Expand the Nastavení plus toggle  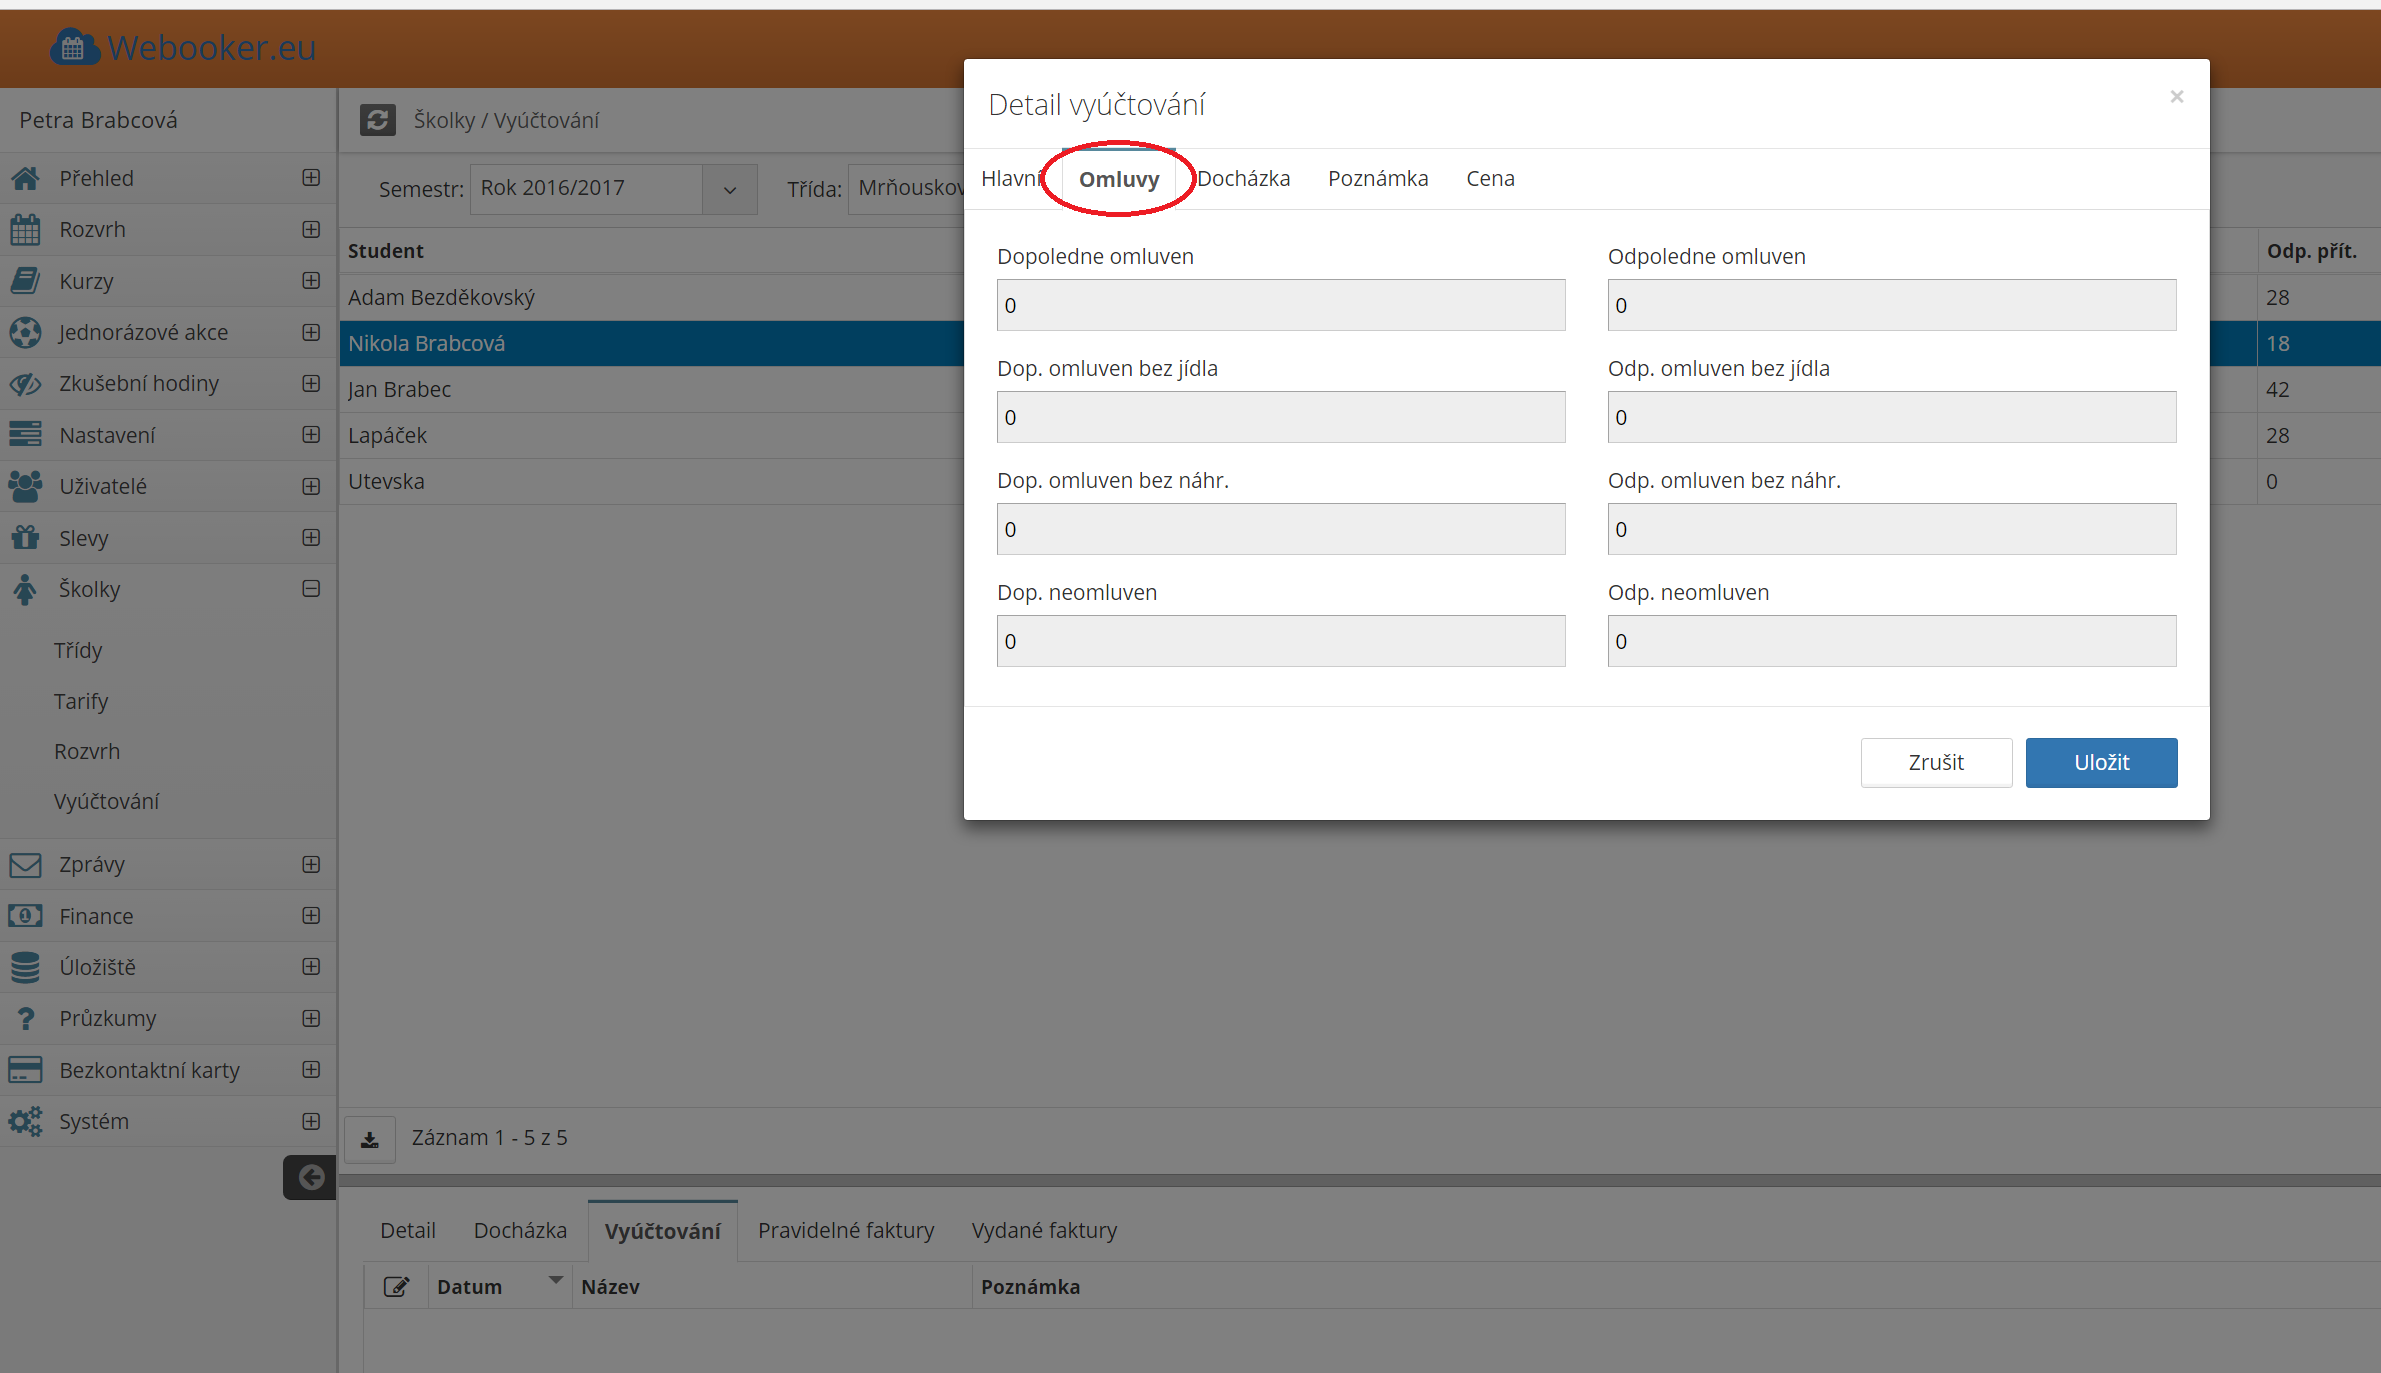point(311,435)
